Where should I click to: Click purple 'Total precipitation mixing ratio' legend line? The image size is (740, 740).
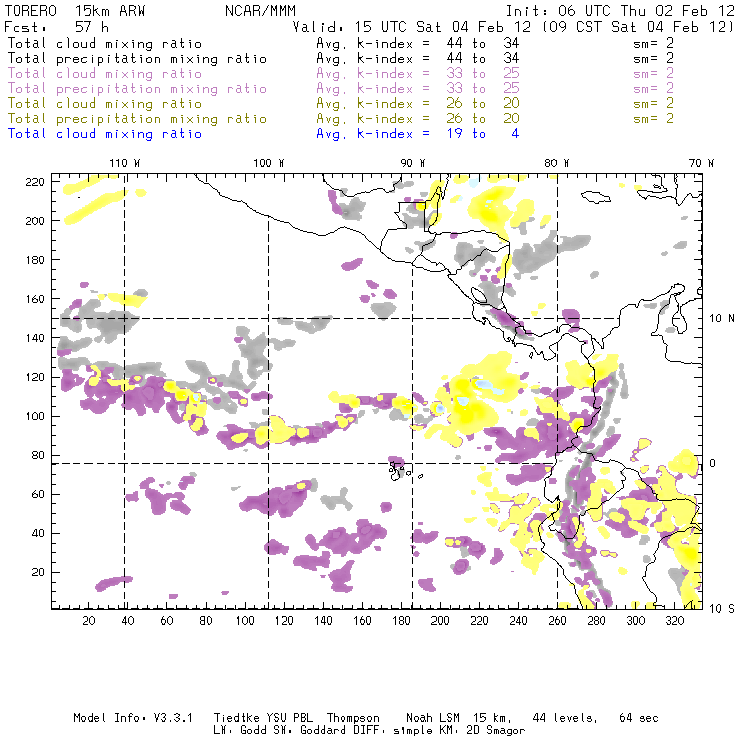click(137, 89)
